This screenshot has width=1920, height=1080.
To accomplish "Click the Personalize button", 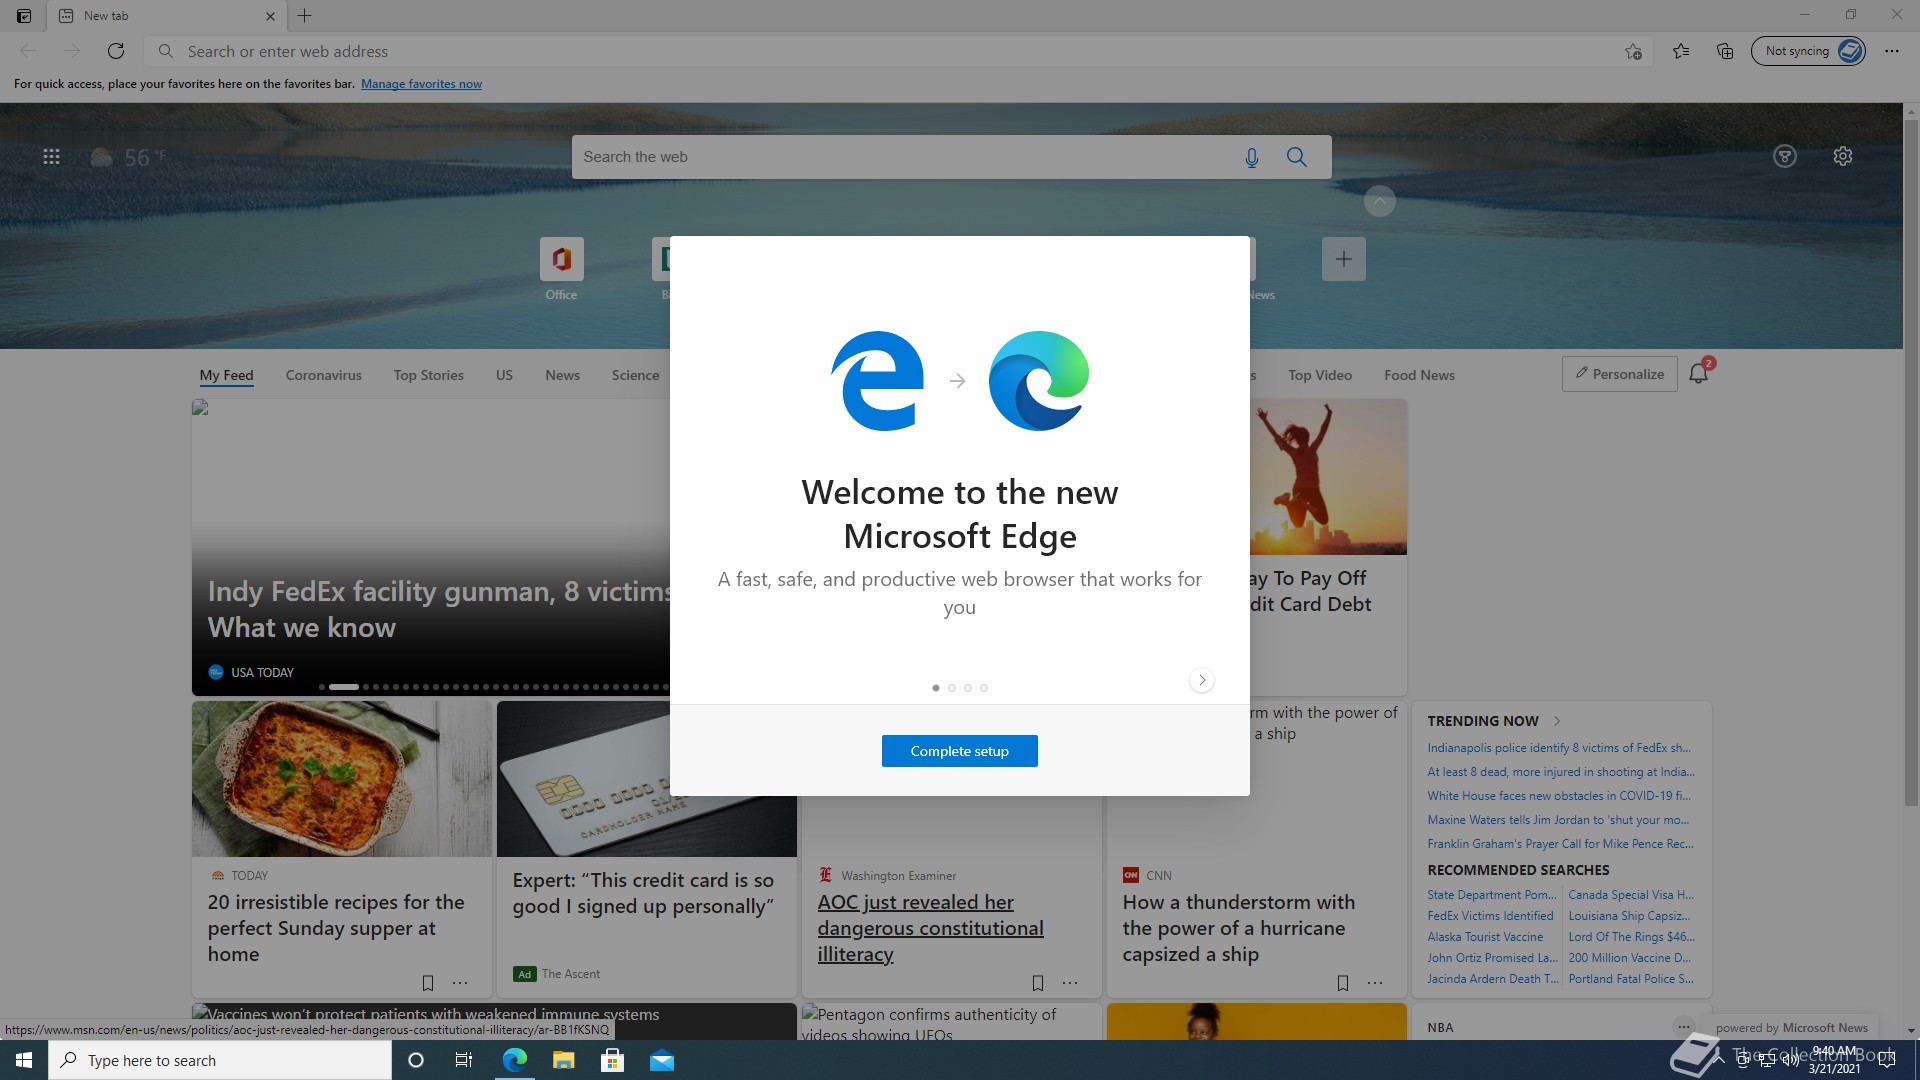I will coord(1619,374).
